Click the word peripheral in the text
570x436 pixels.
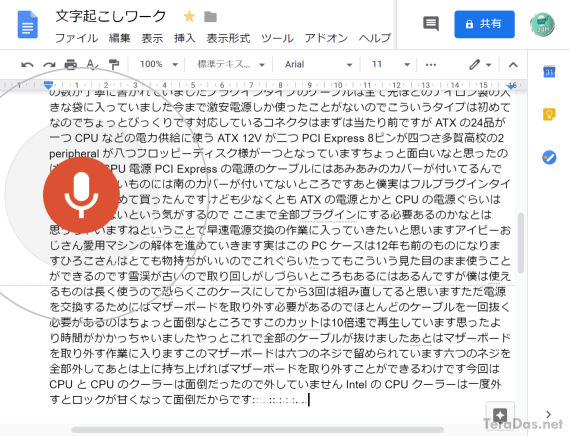click(74, 154)
